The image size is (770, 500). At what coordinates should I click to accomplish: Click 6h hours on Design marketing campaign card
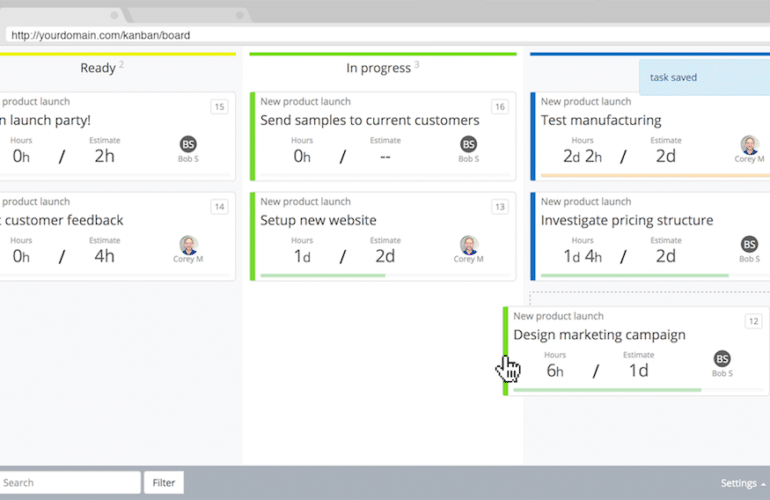(x=555, y=371)
